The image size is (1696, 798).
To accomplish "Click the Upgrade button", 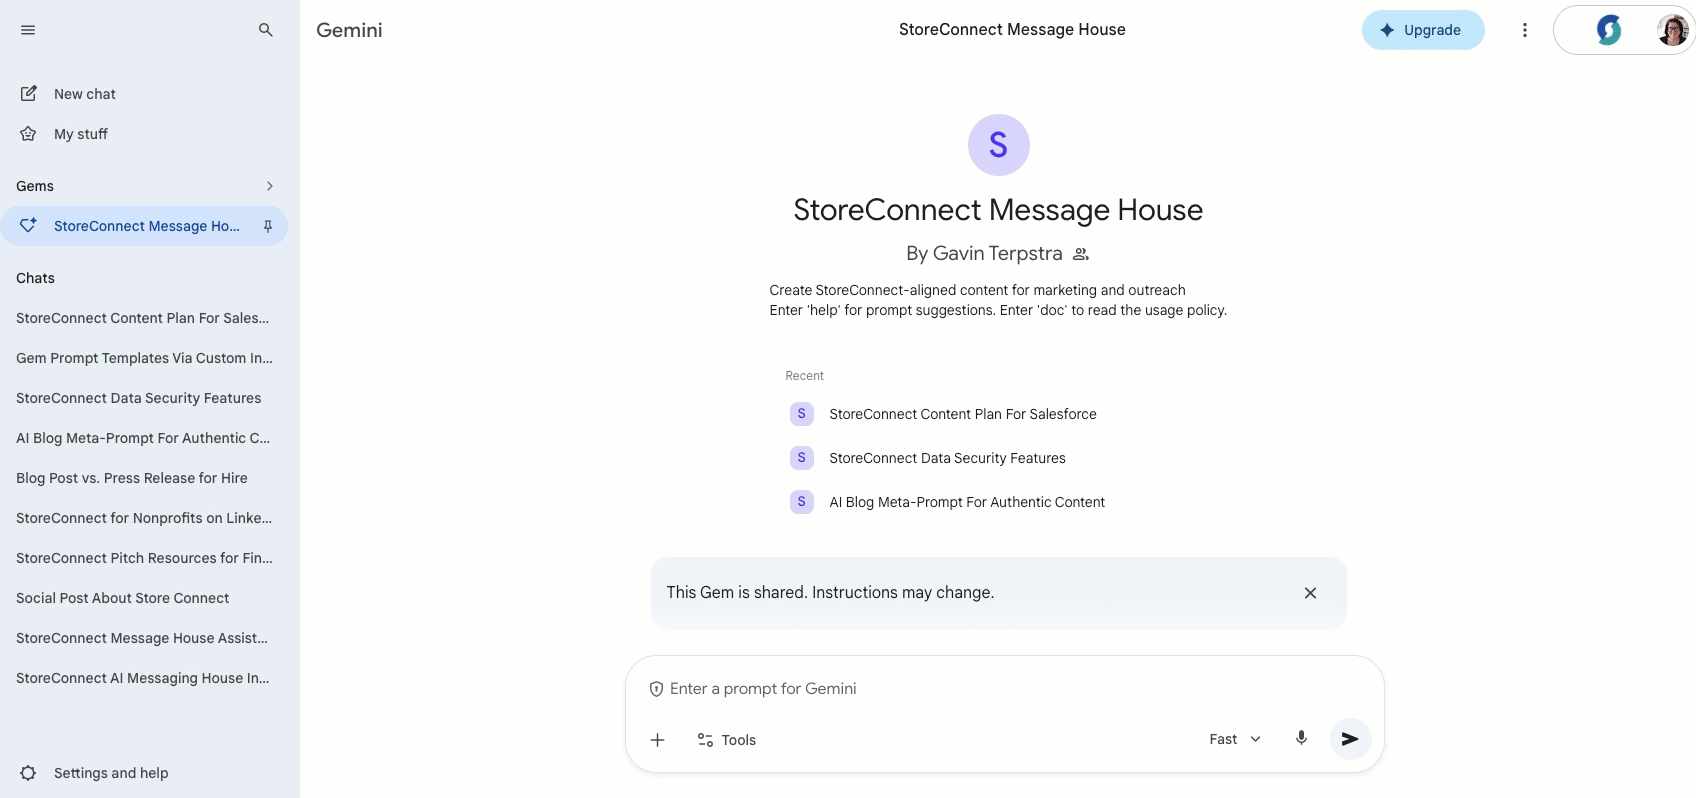I will click(x=1423, y=30).
